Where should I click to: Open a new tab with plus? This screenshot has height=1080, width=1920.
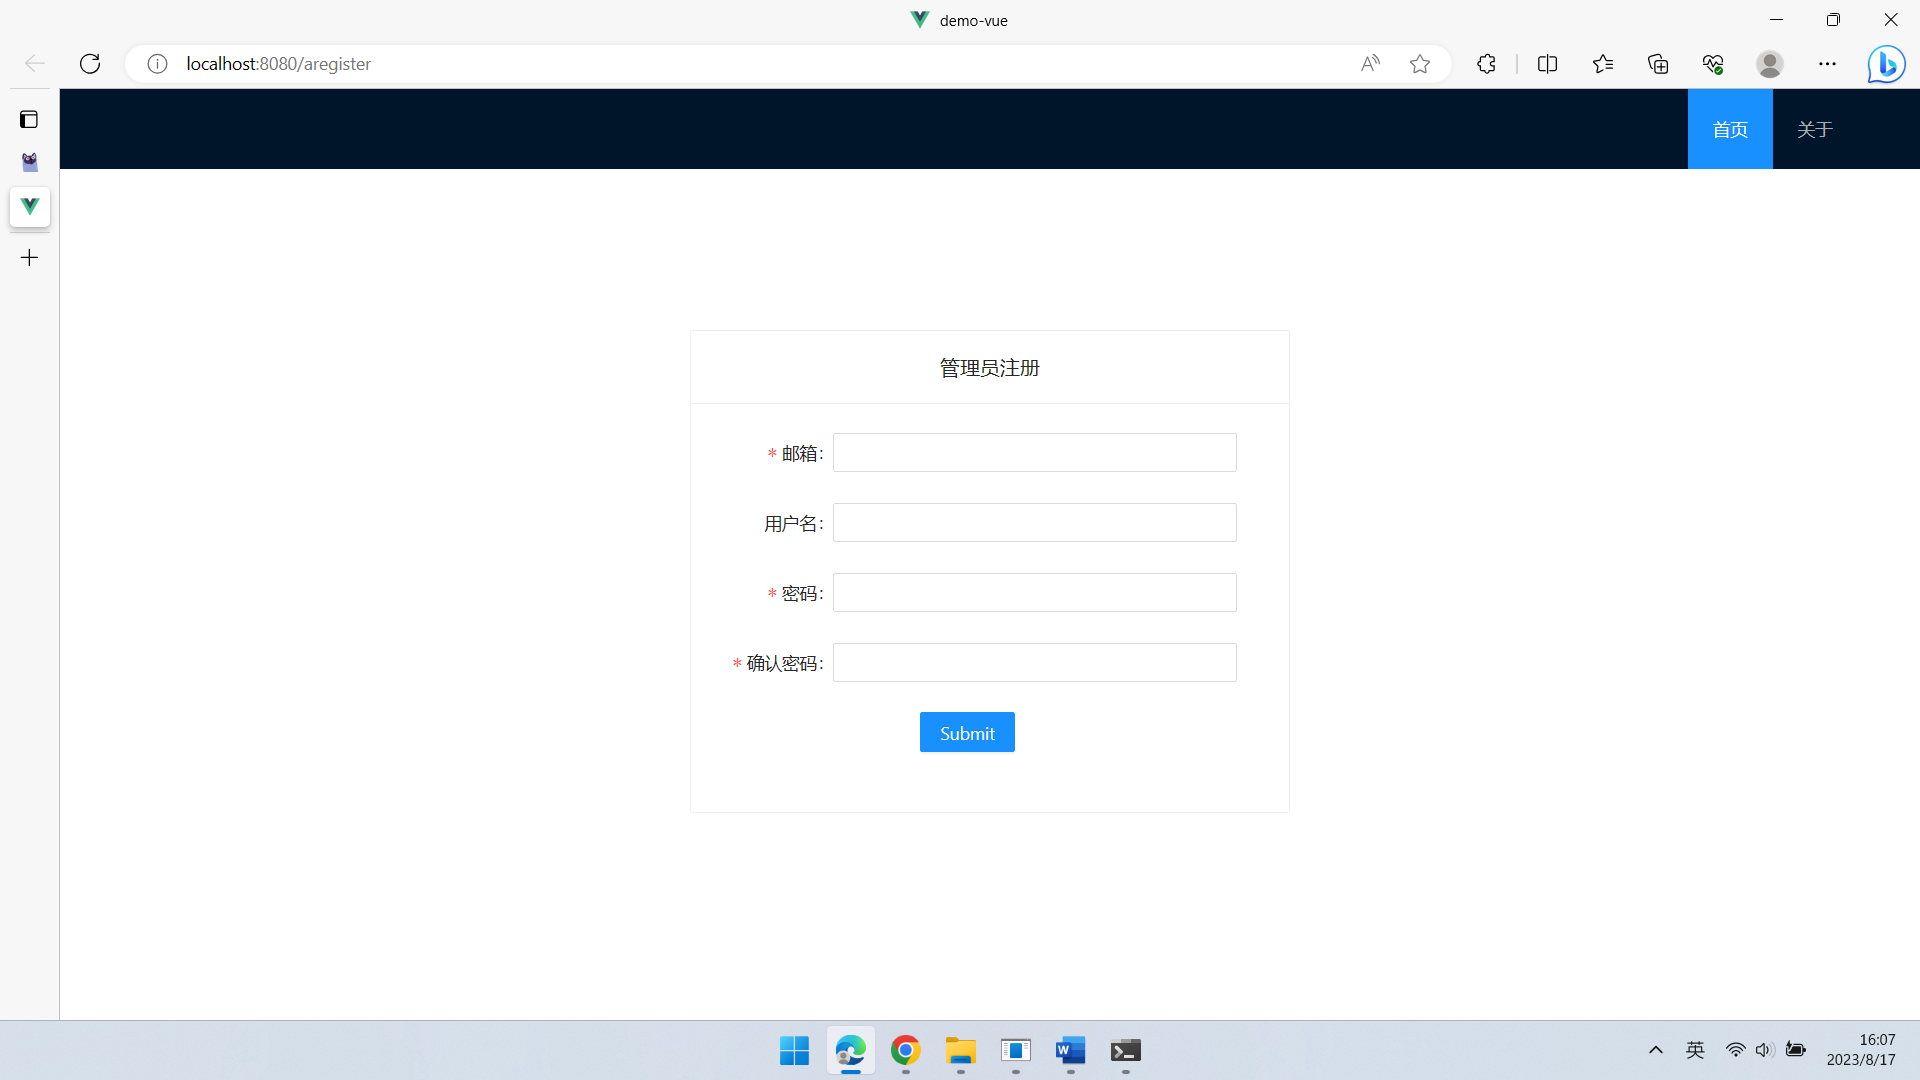(29, 258)
